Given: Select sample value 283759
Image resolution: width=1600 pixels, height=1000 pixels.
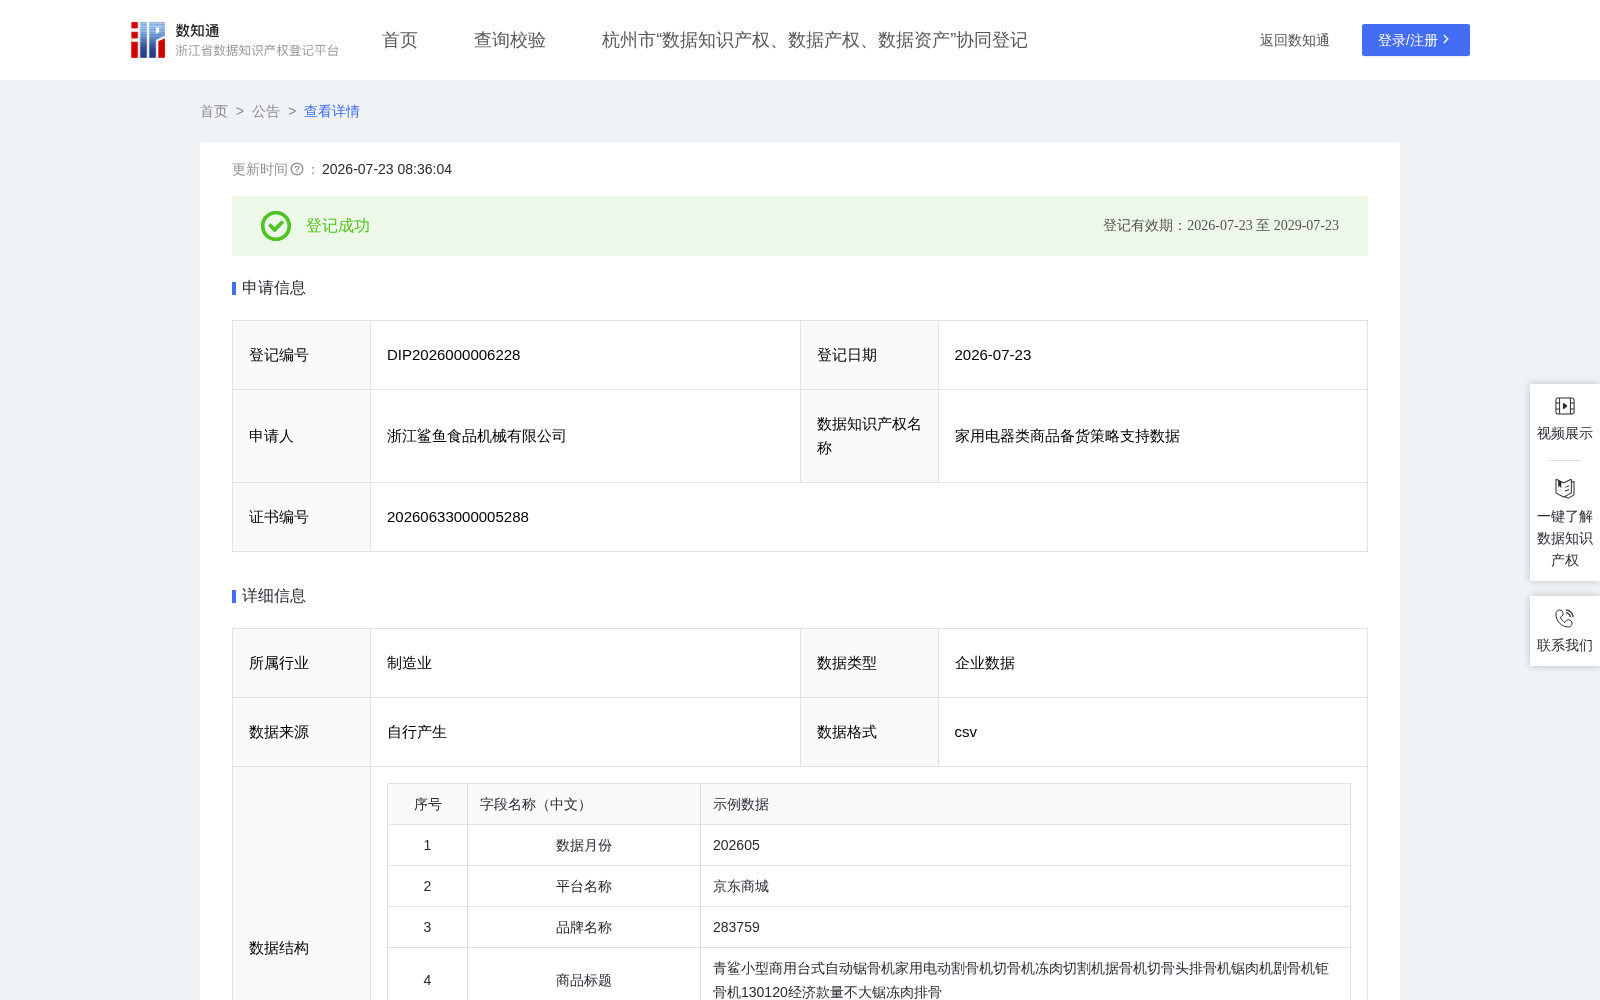Looking at the screenshot, I should [x=736, y=927].
